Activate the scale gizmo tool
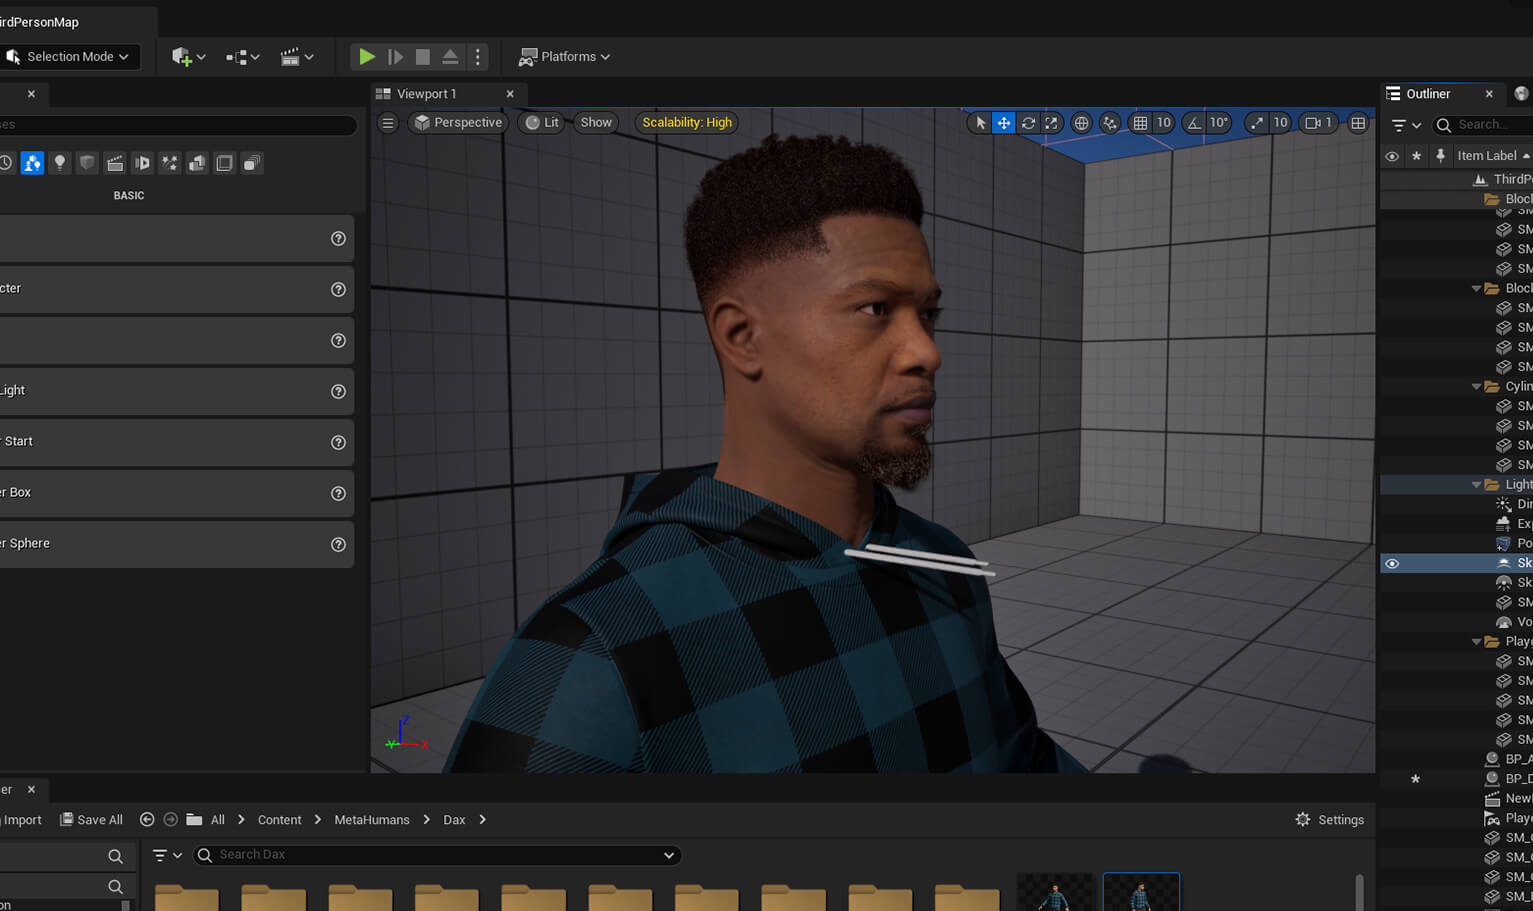The image size is (1533, 911). point(1051,123)
